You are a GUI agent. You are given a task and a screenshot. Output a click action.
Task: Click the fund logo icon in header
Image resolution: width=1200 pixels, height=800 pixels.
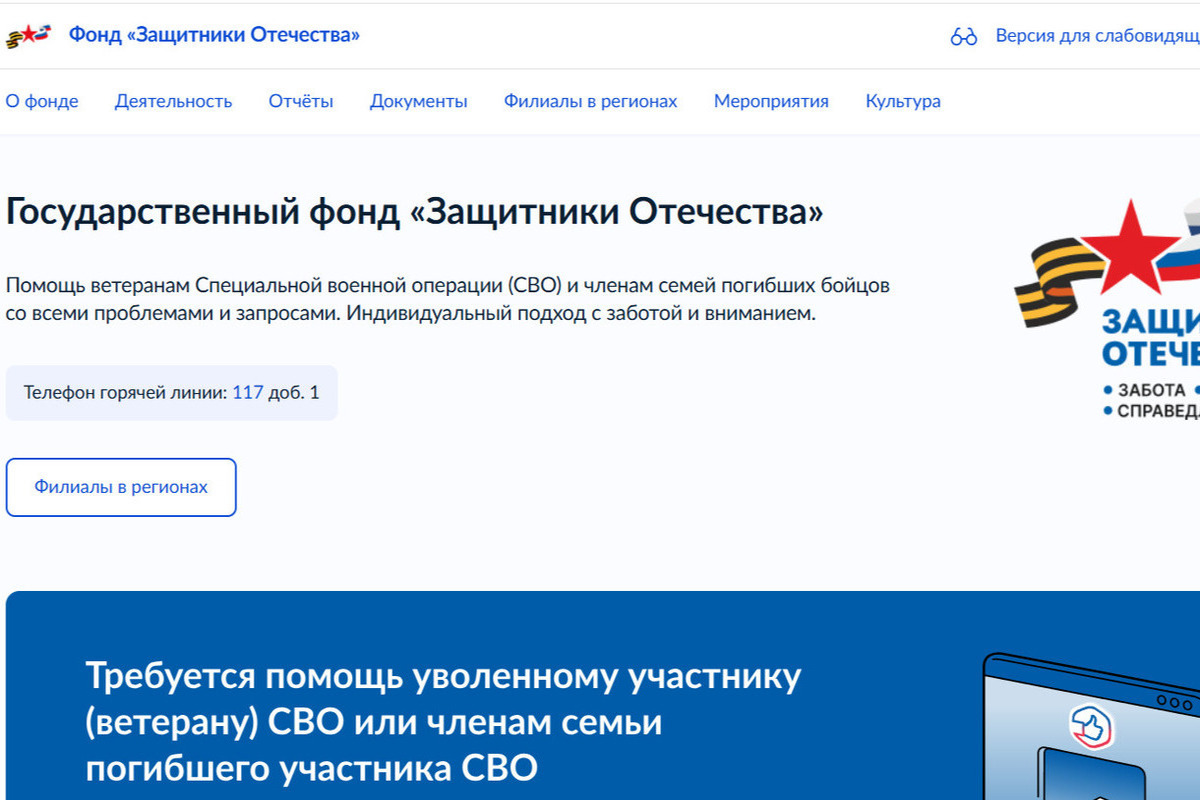tap(28, 36)
